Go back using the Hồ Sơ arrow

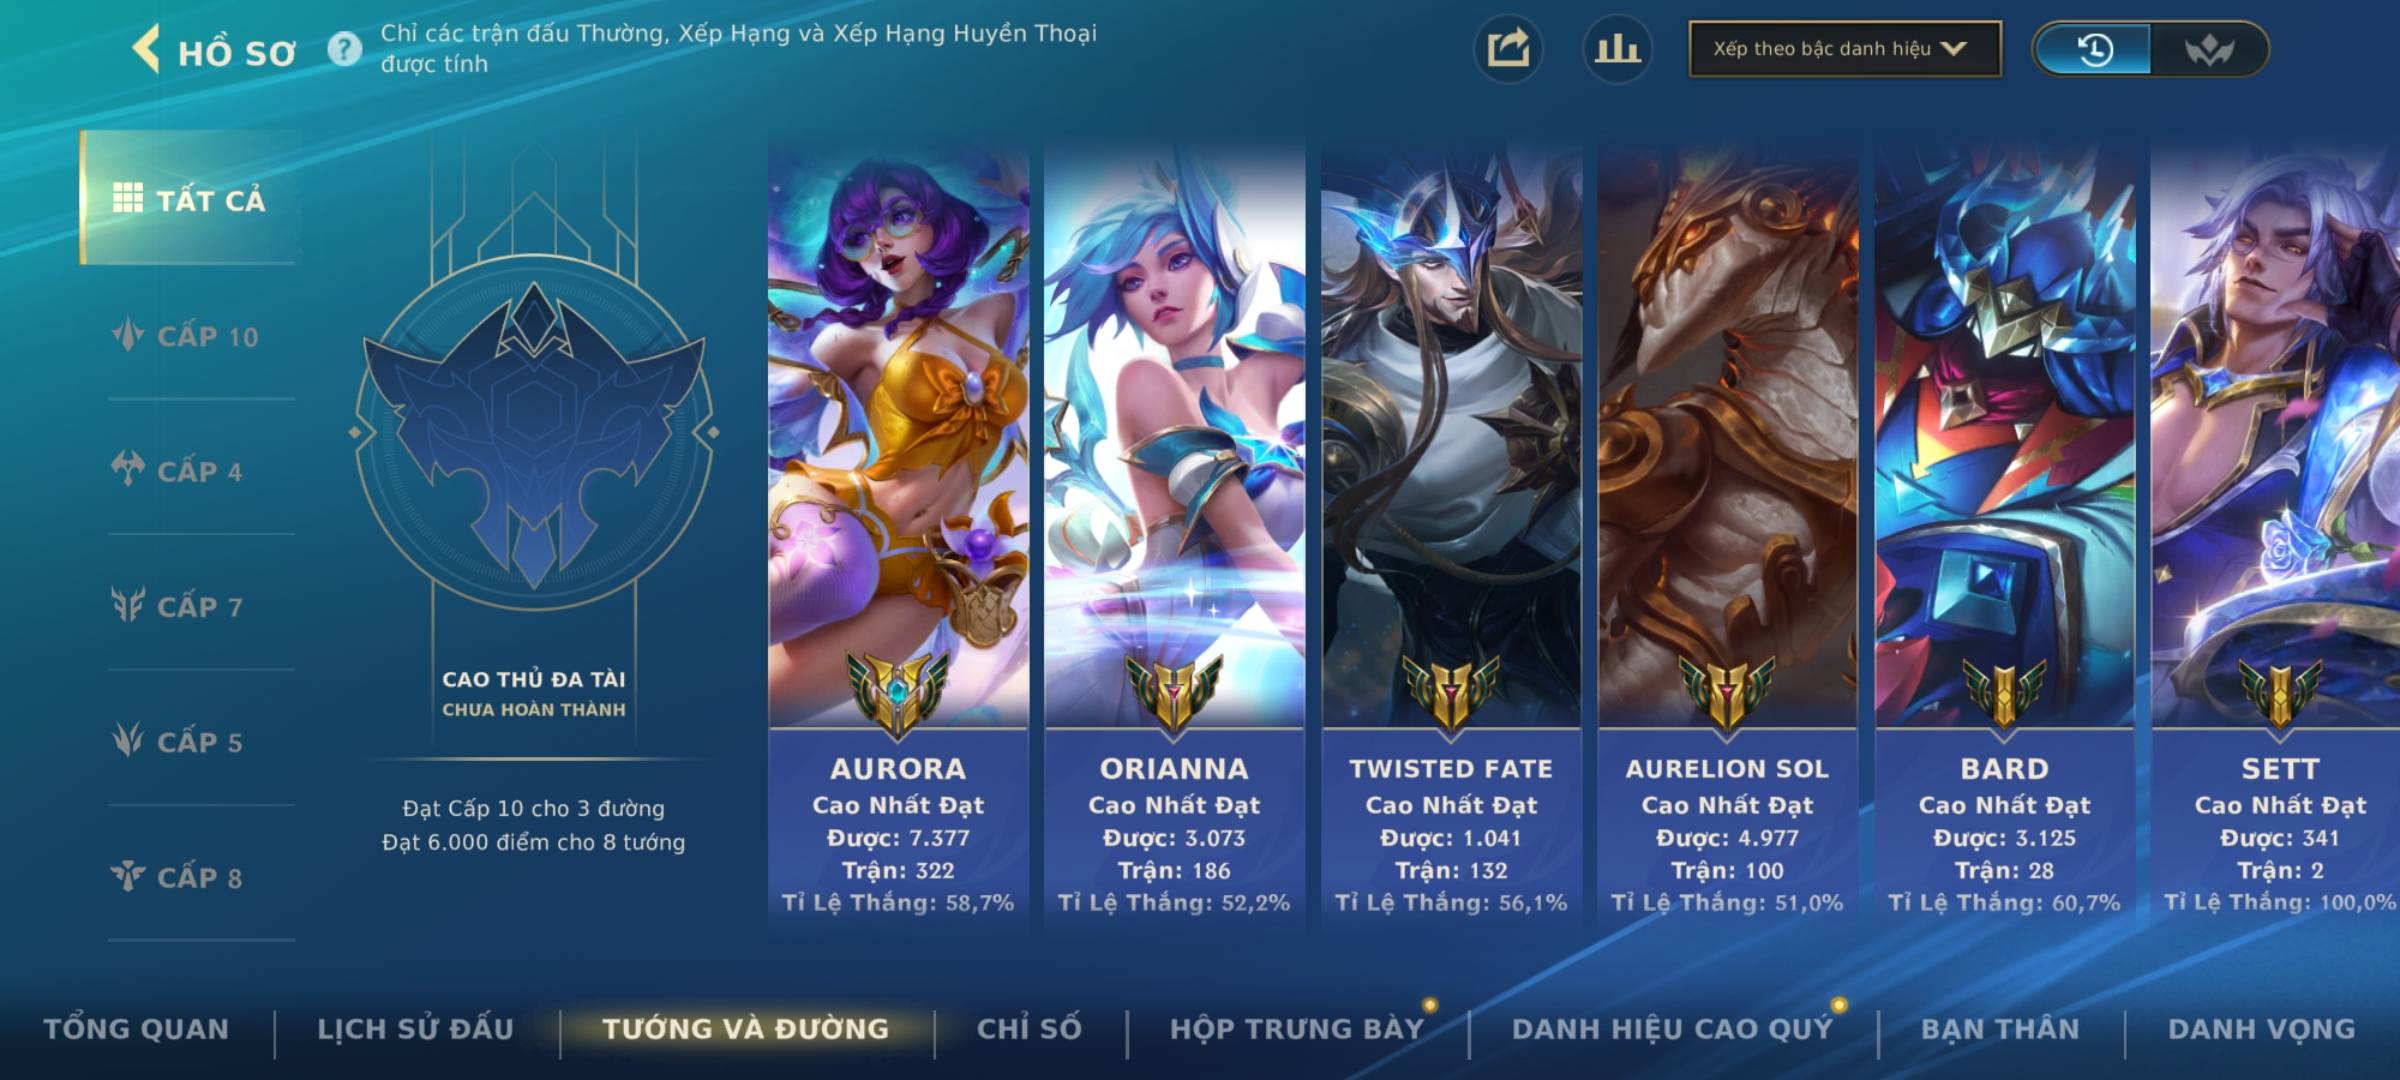point(146,49)
